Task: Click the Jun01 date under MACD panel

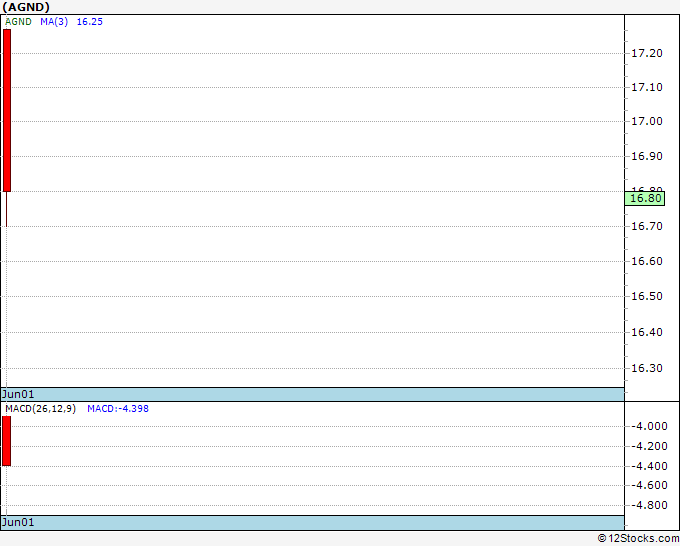Action: click(18, 522)
